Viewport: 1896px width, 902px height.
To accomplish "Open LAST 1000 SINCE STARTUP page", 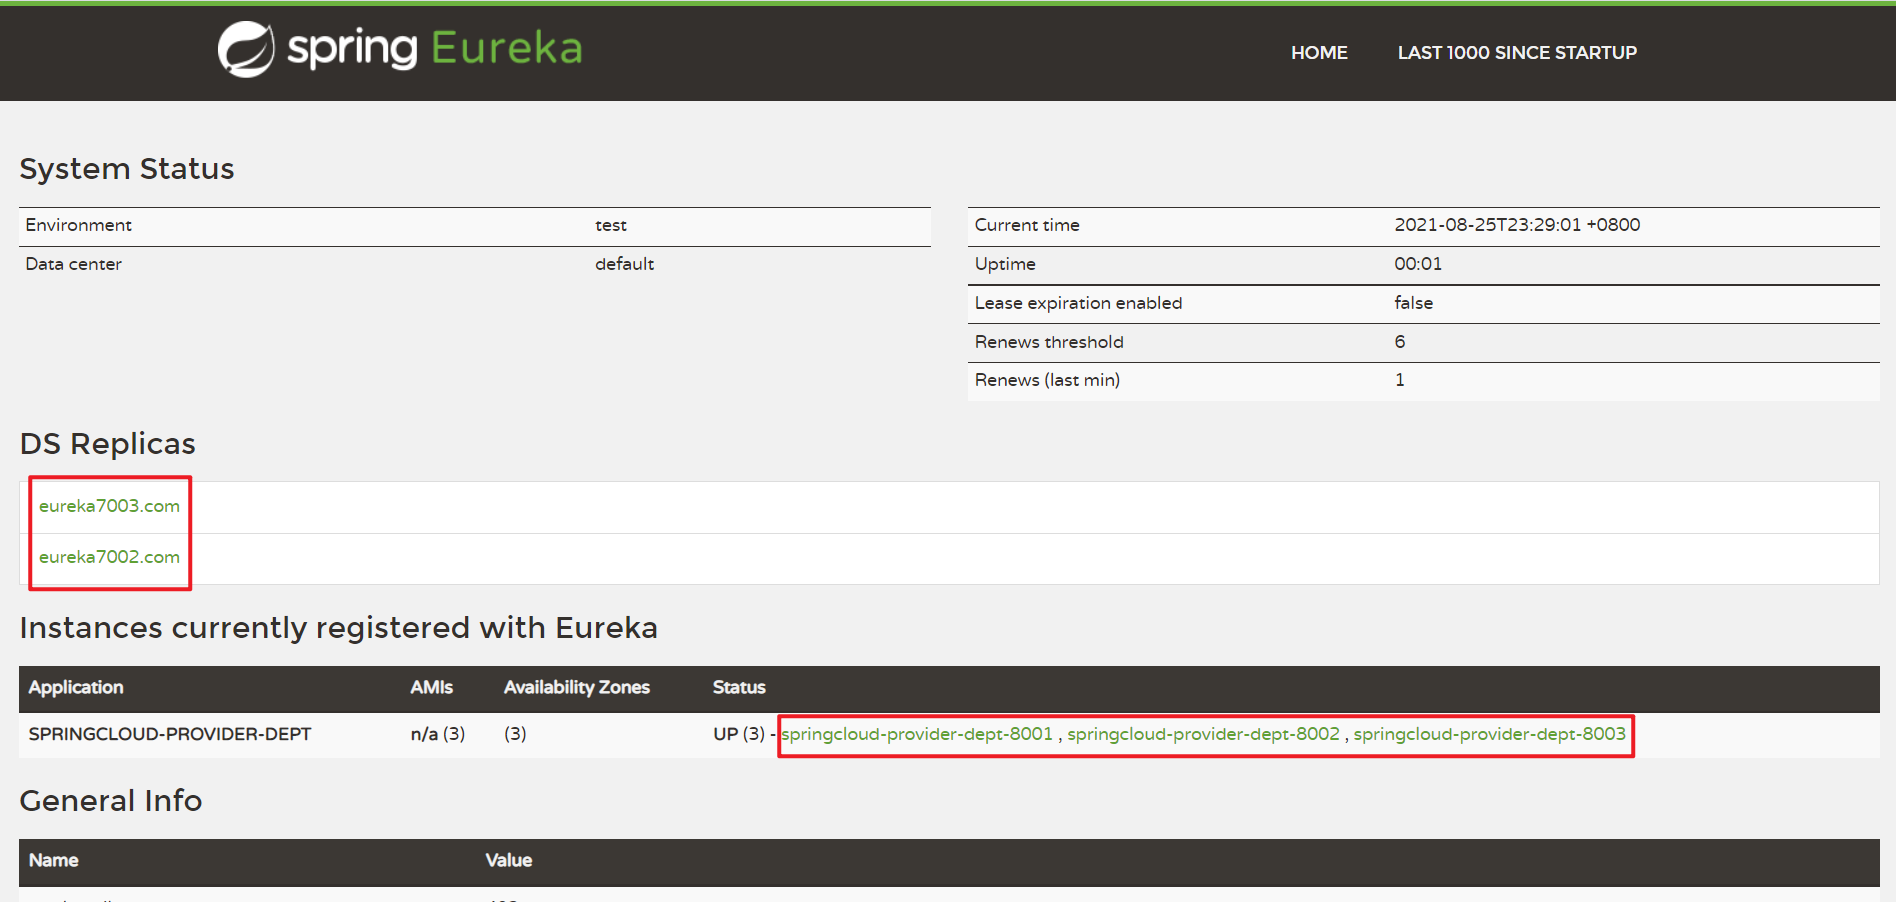I will (x=1517, y=53).
